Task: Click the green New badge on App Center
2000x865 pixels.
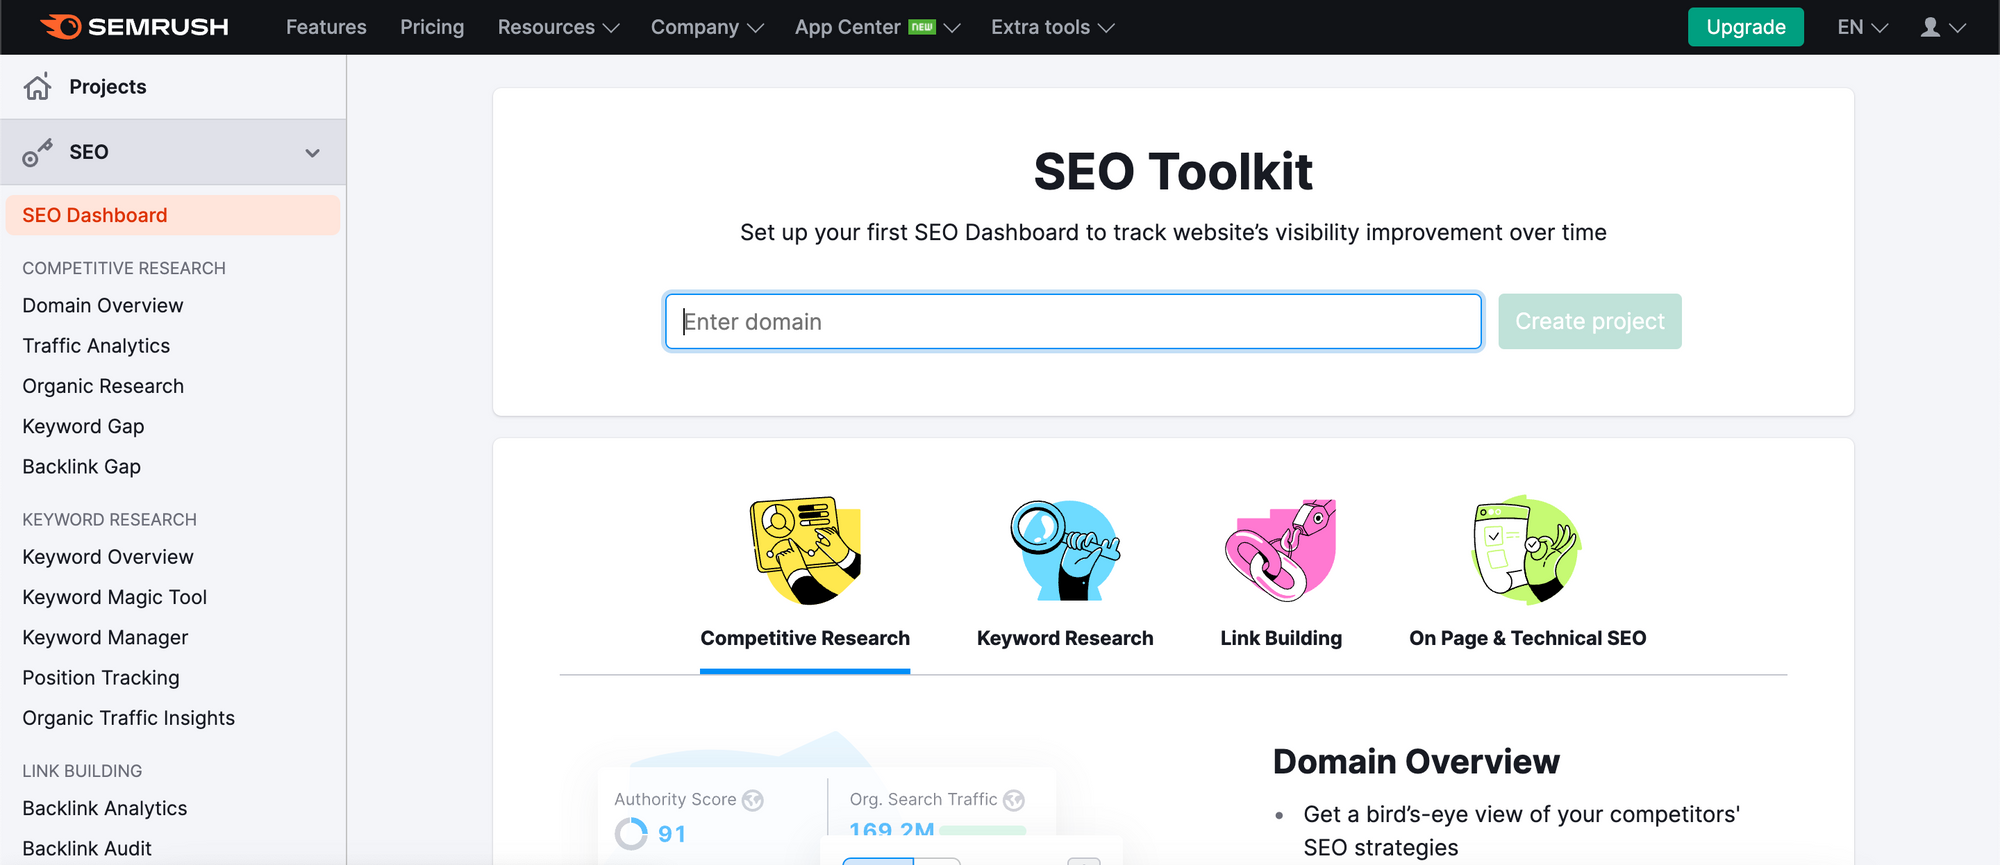Action: click(922, 27)
